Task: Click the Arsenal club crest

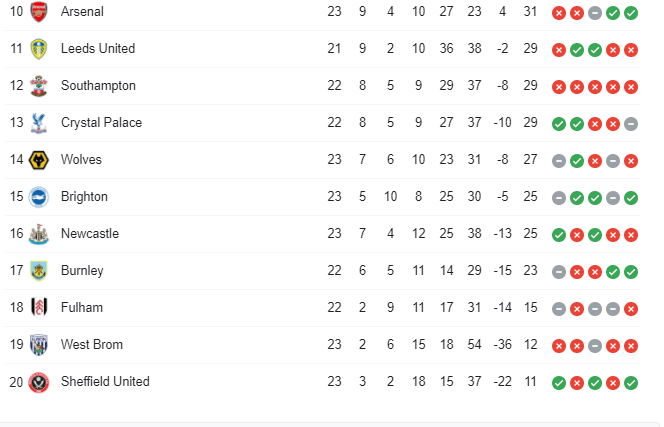Action: 39,12
